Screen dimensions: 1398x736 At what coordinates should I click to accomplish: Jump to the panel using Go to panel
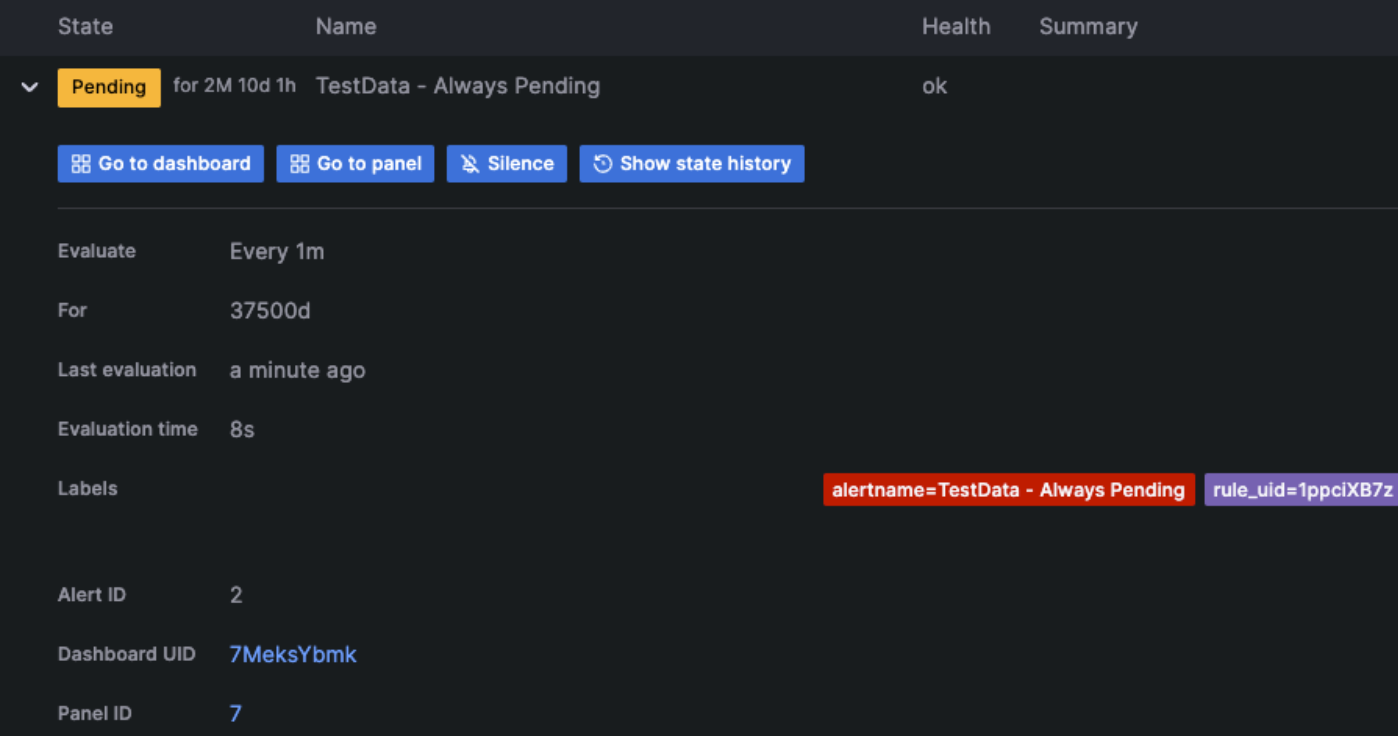coord(355,163)
